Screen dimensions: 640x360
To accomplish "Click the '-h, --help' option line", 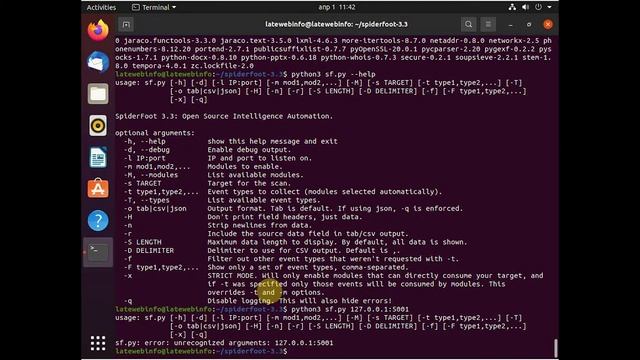I will point(231,141).
